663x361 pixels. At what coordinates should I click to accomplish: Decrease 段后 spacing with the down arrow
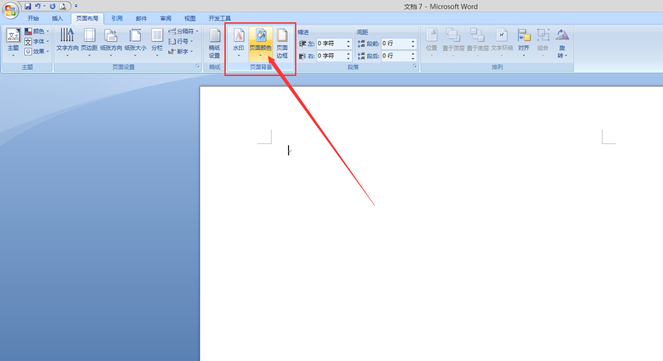pyautogui.click(x=413, y=58)
